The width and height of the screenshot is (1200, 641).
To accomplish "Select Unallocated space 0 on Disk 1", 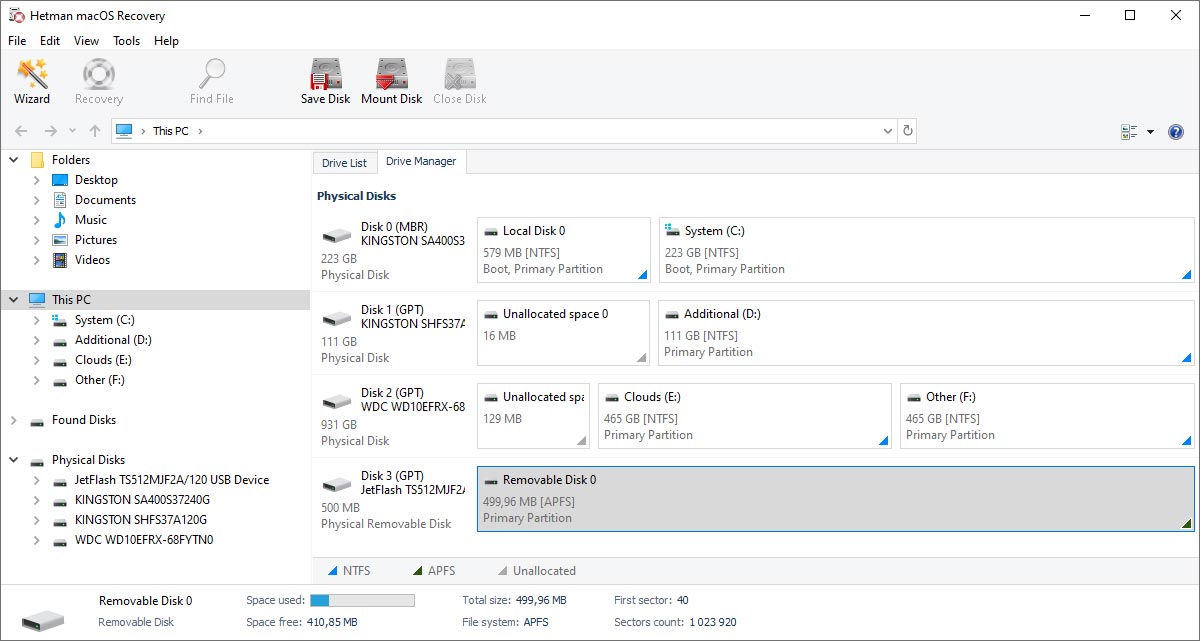I will click(564, 333).
